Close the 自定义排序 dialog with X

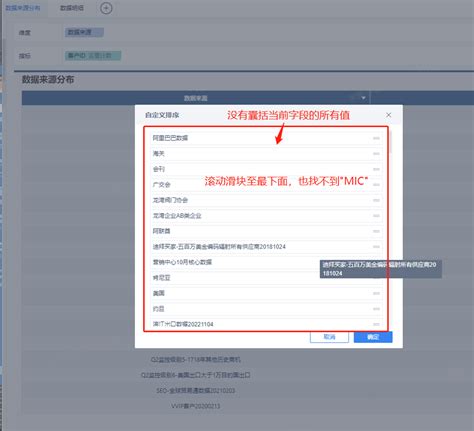(389, 115)
